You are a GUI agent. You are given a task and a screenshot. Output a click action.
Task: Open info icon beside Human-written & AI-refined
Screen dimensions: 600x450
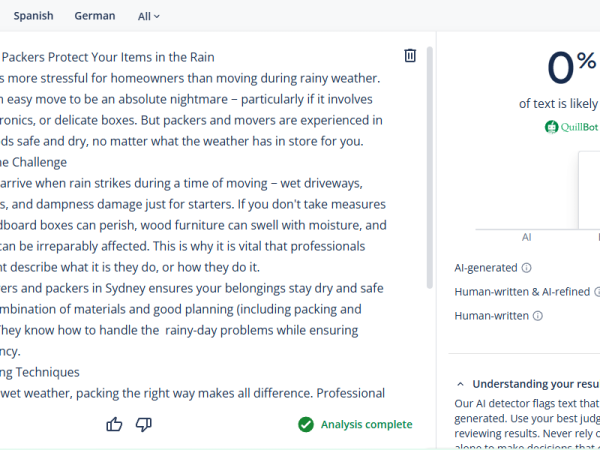coord(597,292)
